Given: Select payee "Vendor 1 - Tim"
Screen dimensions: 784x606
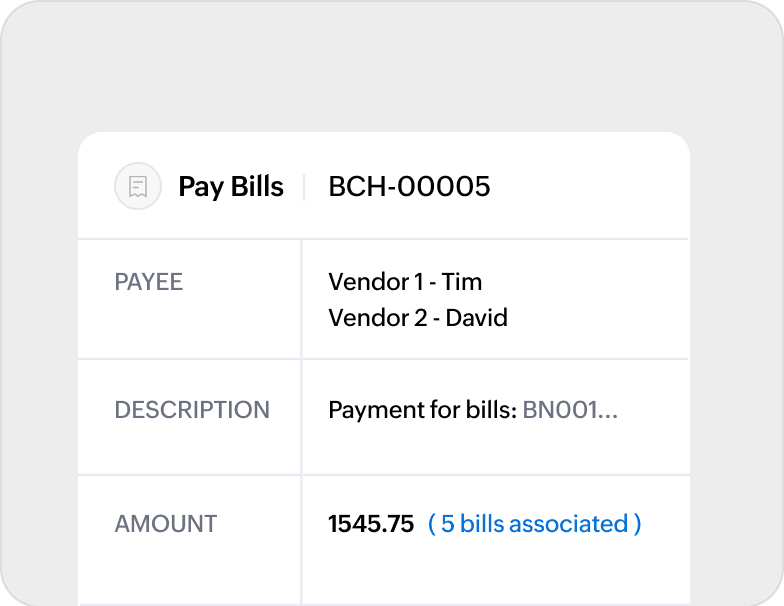Looking at the screenshot, I should [405, 282].
